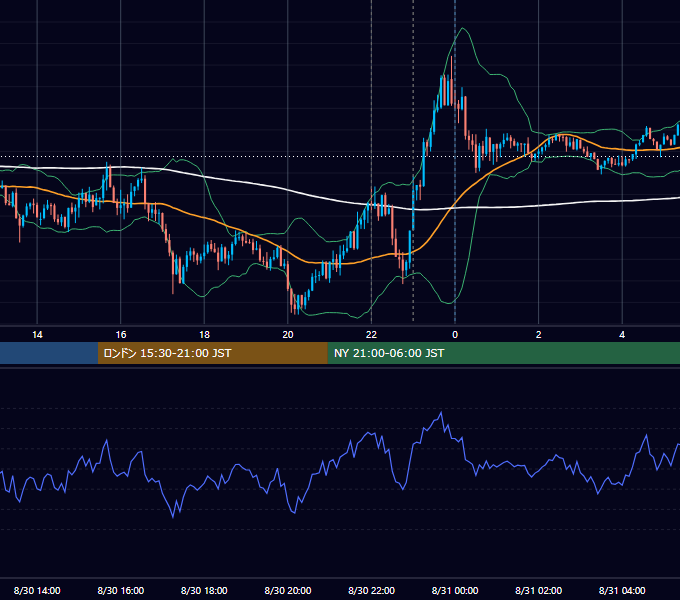The height and width of the screenshot is (600, 680).
Task: Click the blue session bar before the London bar
Action: 49,353
